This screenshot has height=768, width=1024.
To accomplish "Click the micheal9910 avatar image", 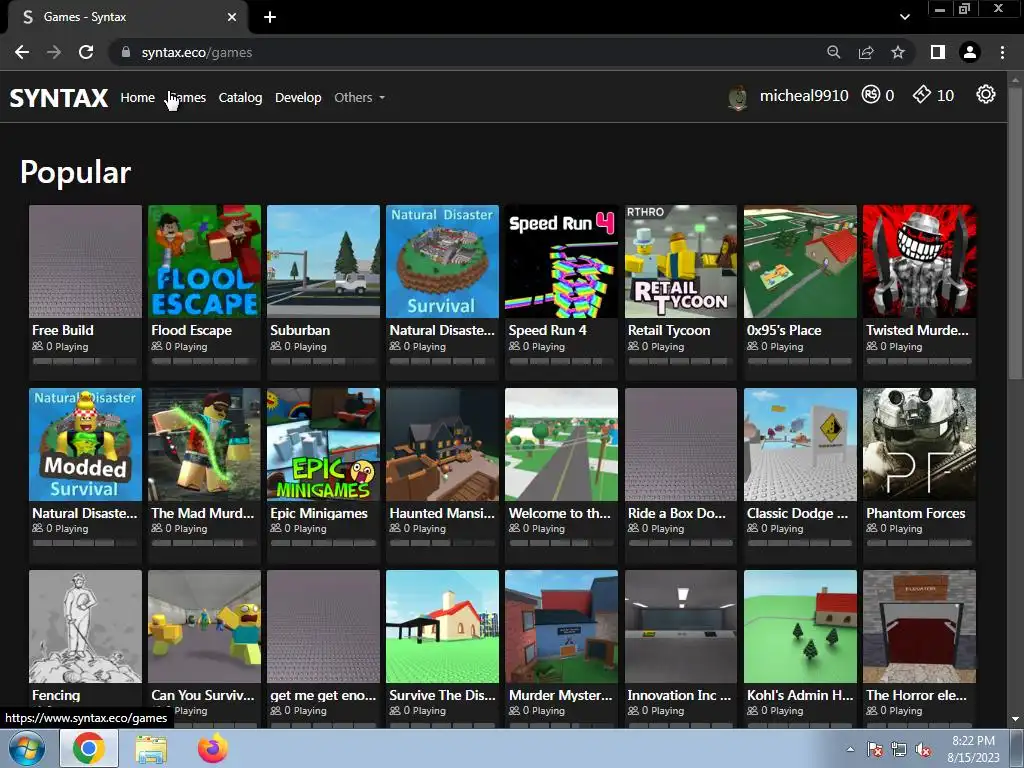I will coord(738,97).
